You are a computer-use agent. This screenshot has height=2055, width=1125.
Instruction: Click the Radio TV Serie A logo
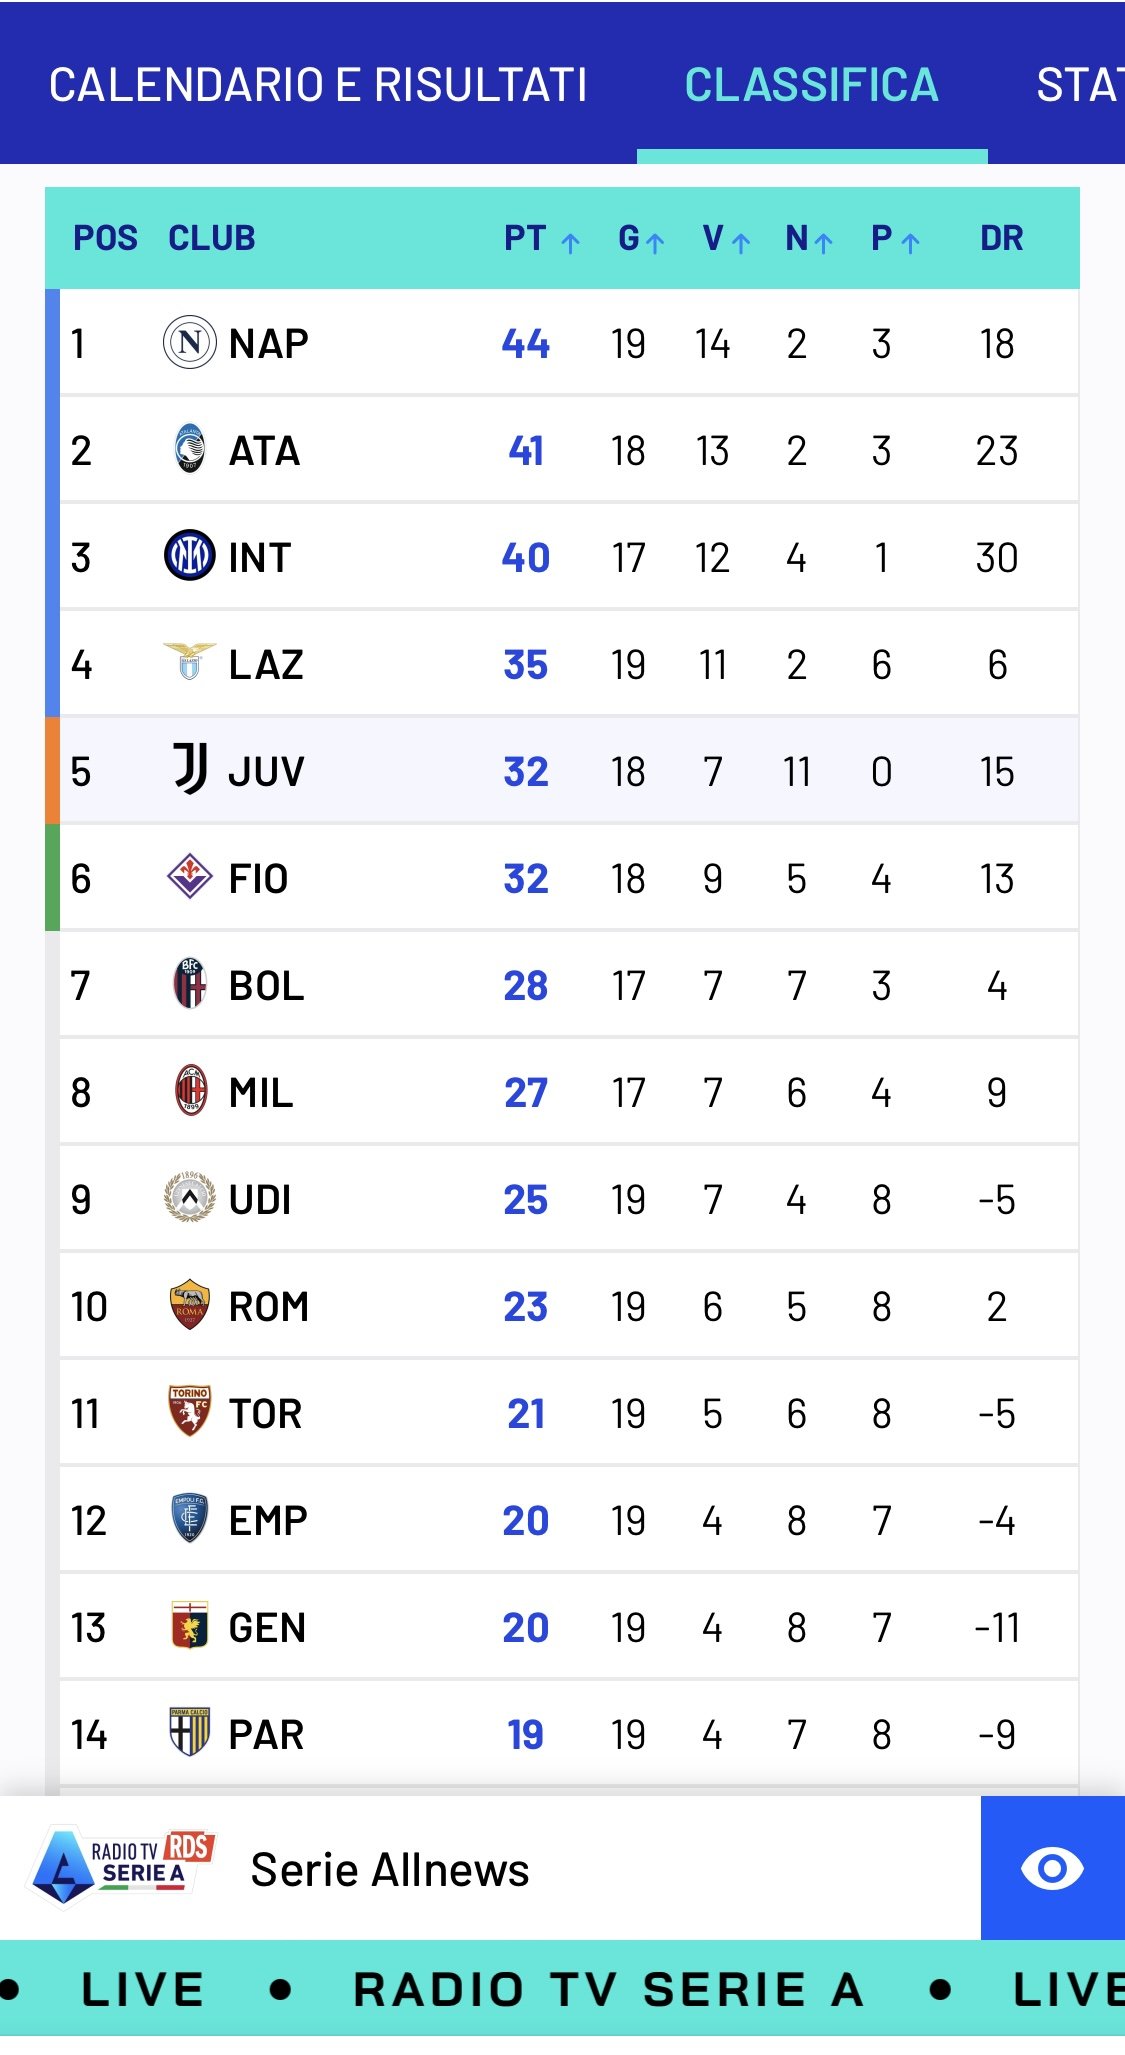[x=124, y=1868]
